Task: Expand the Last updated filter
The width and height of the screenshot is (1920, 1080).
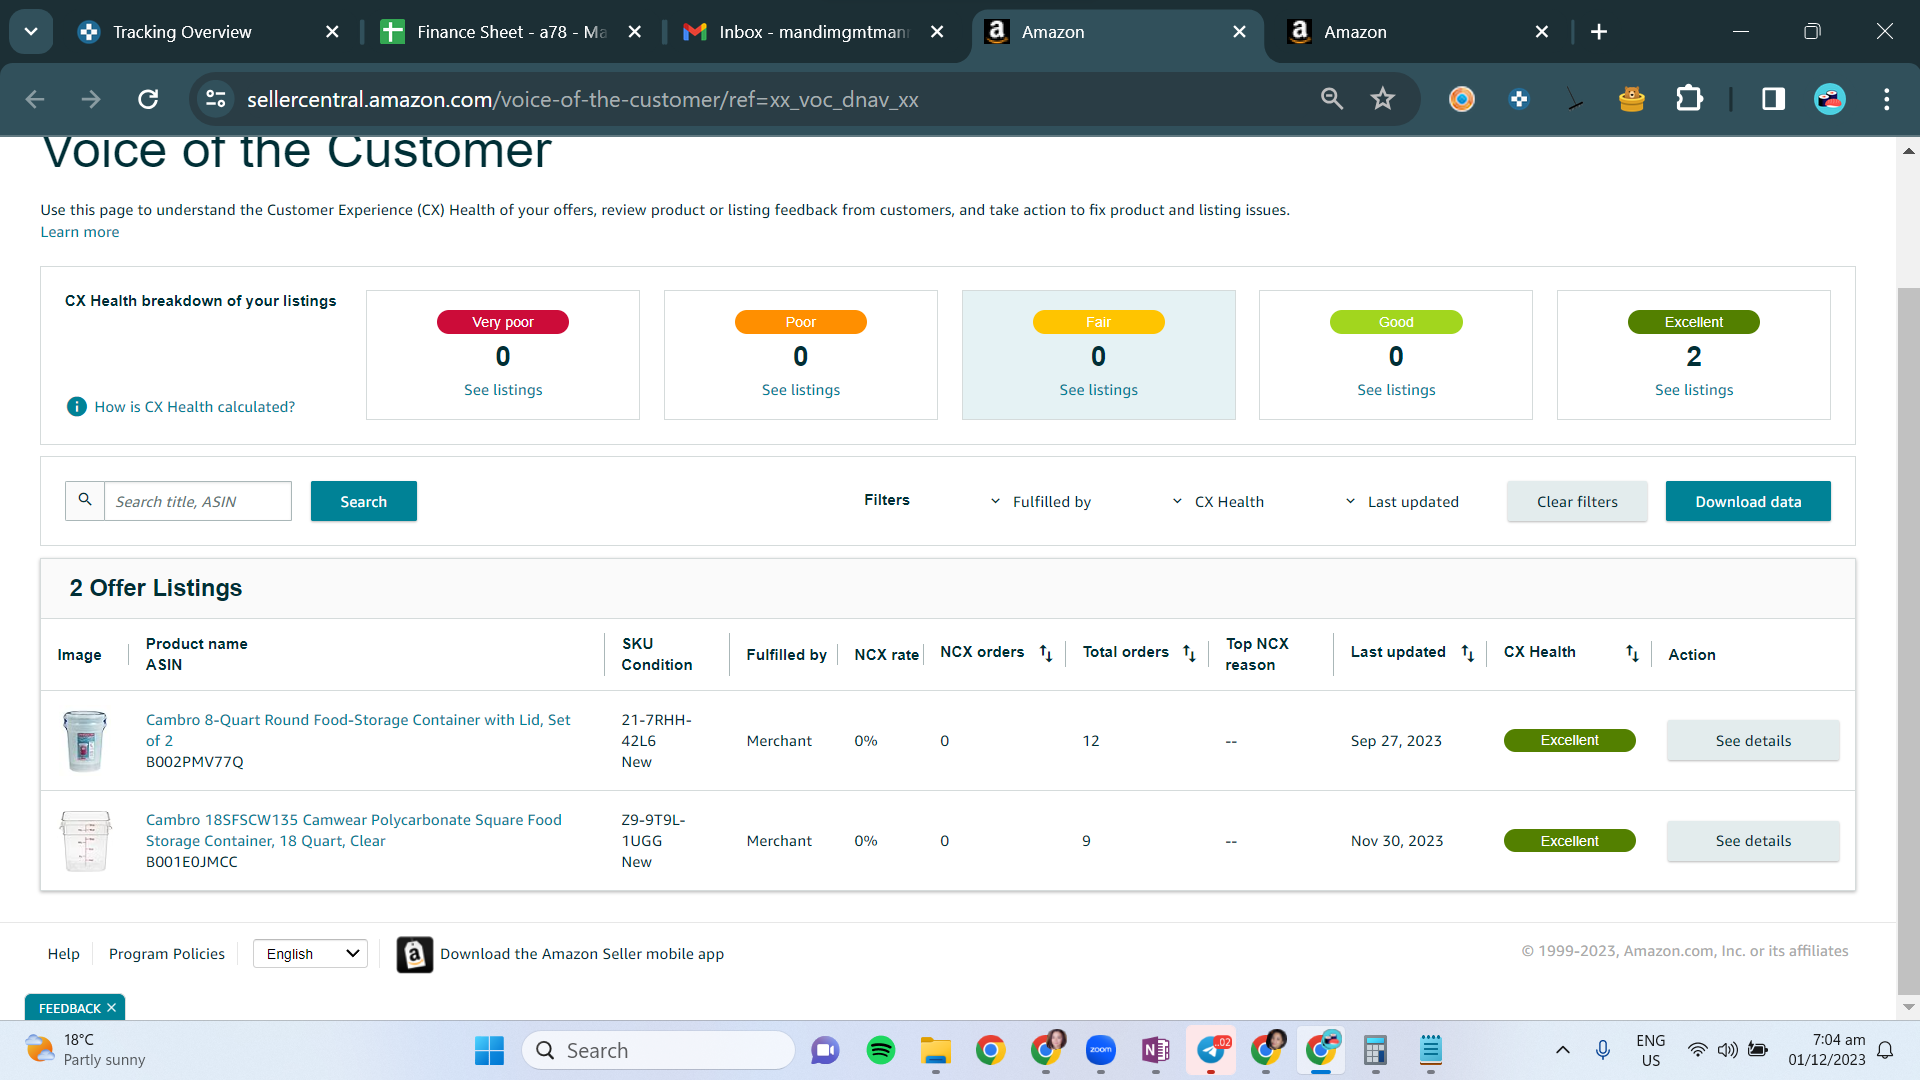Action: point(1402,501)
